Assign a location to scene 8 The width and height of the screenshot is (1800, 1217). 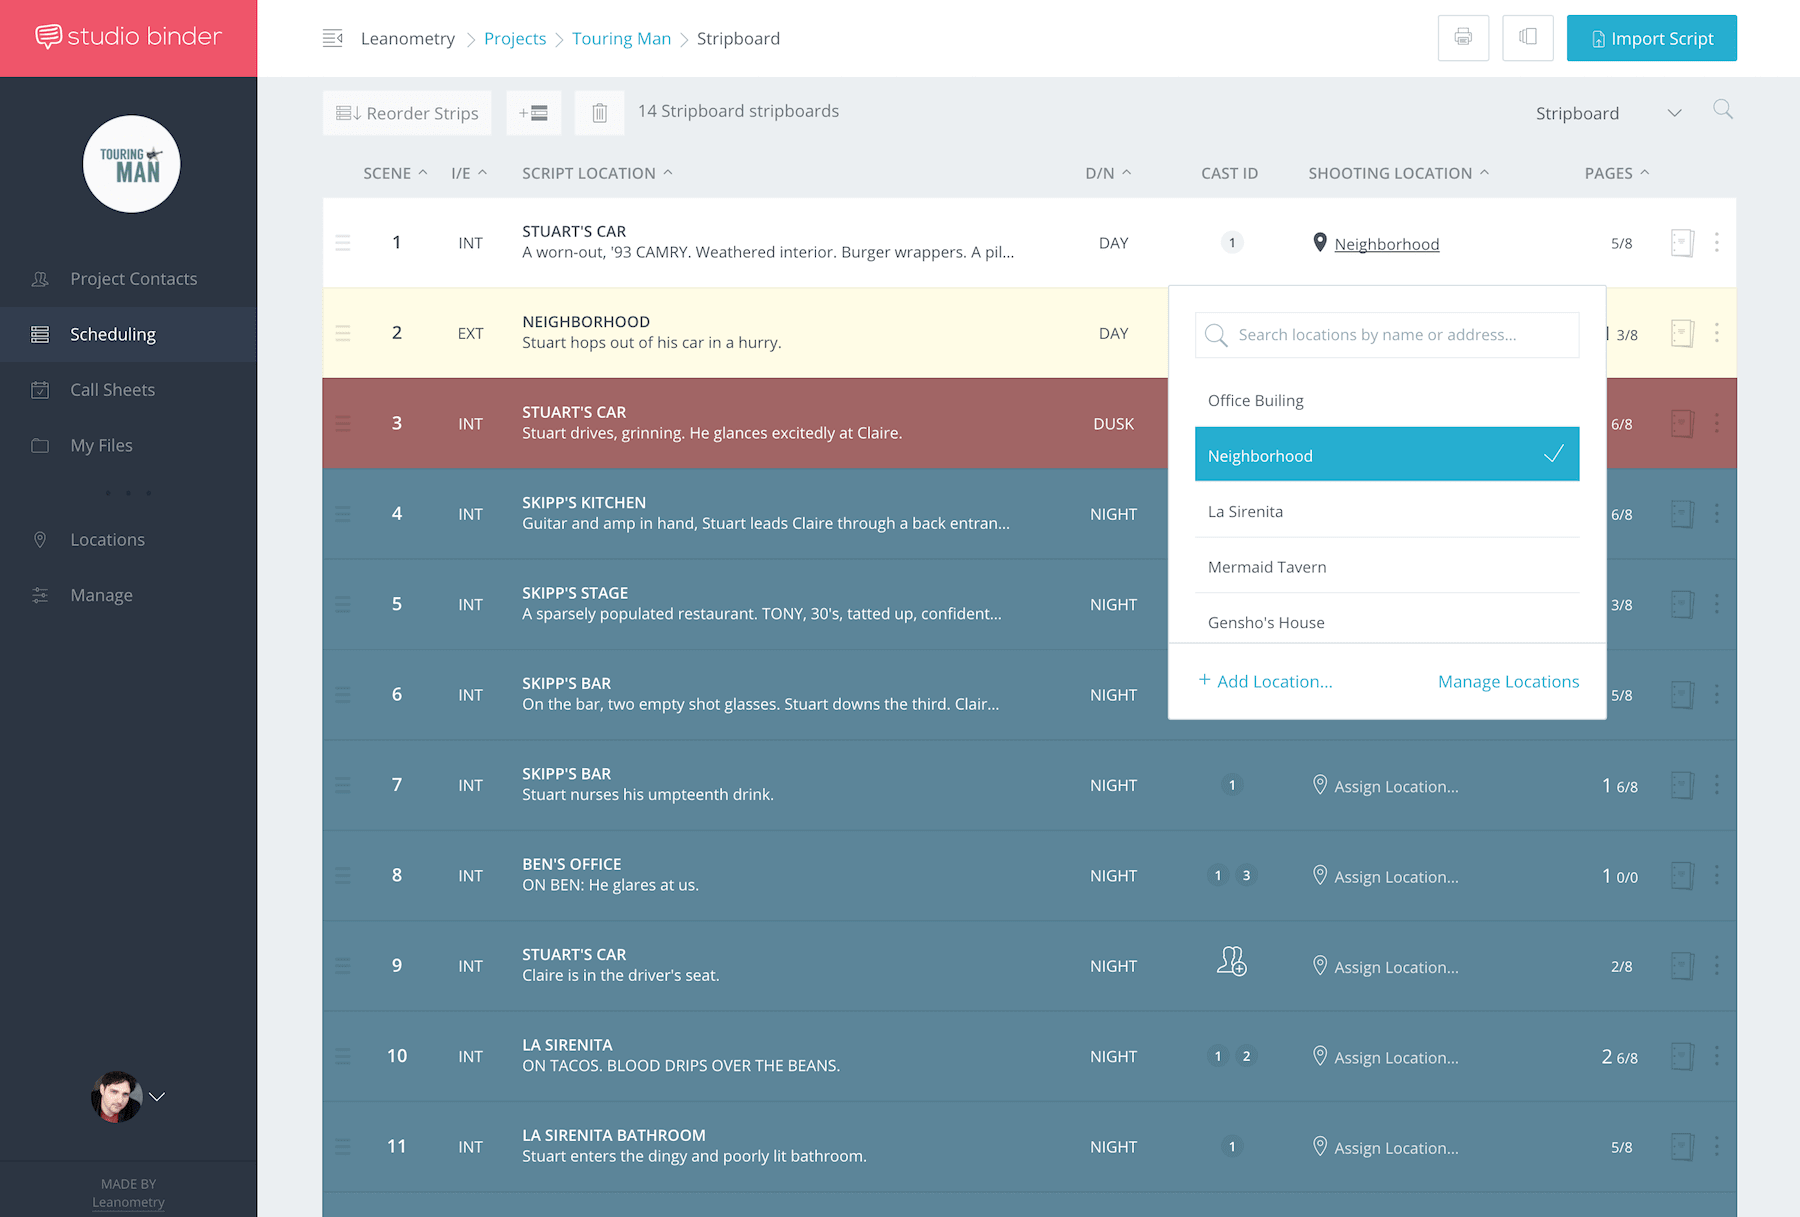click(1385, 876)
